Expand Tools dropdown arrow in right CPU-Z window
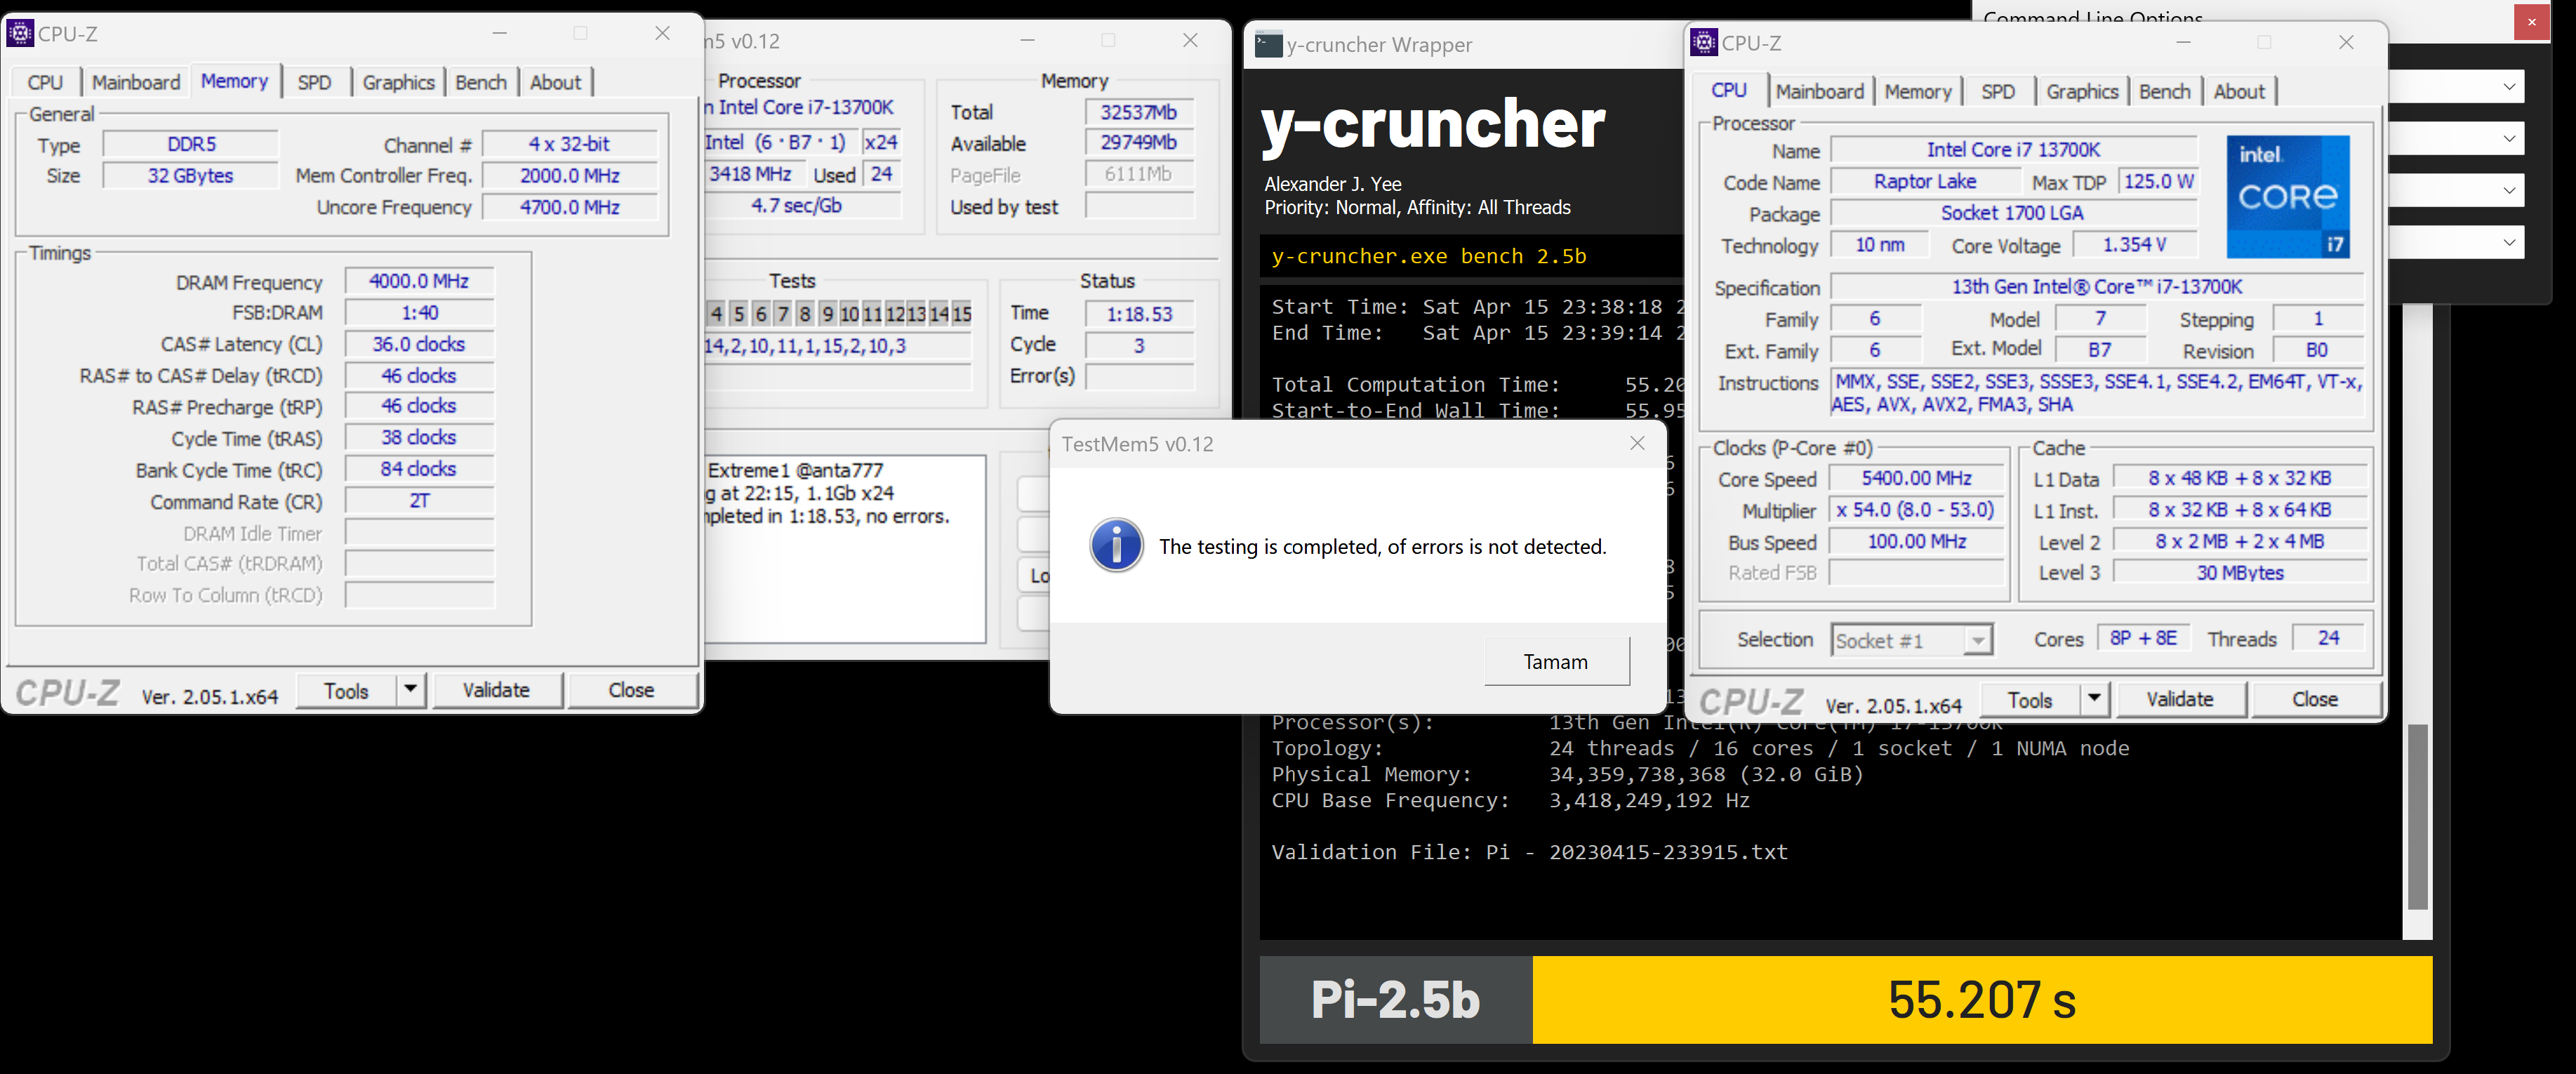 [x=2095, y=699]
